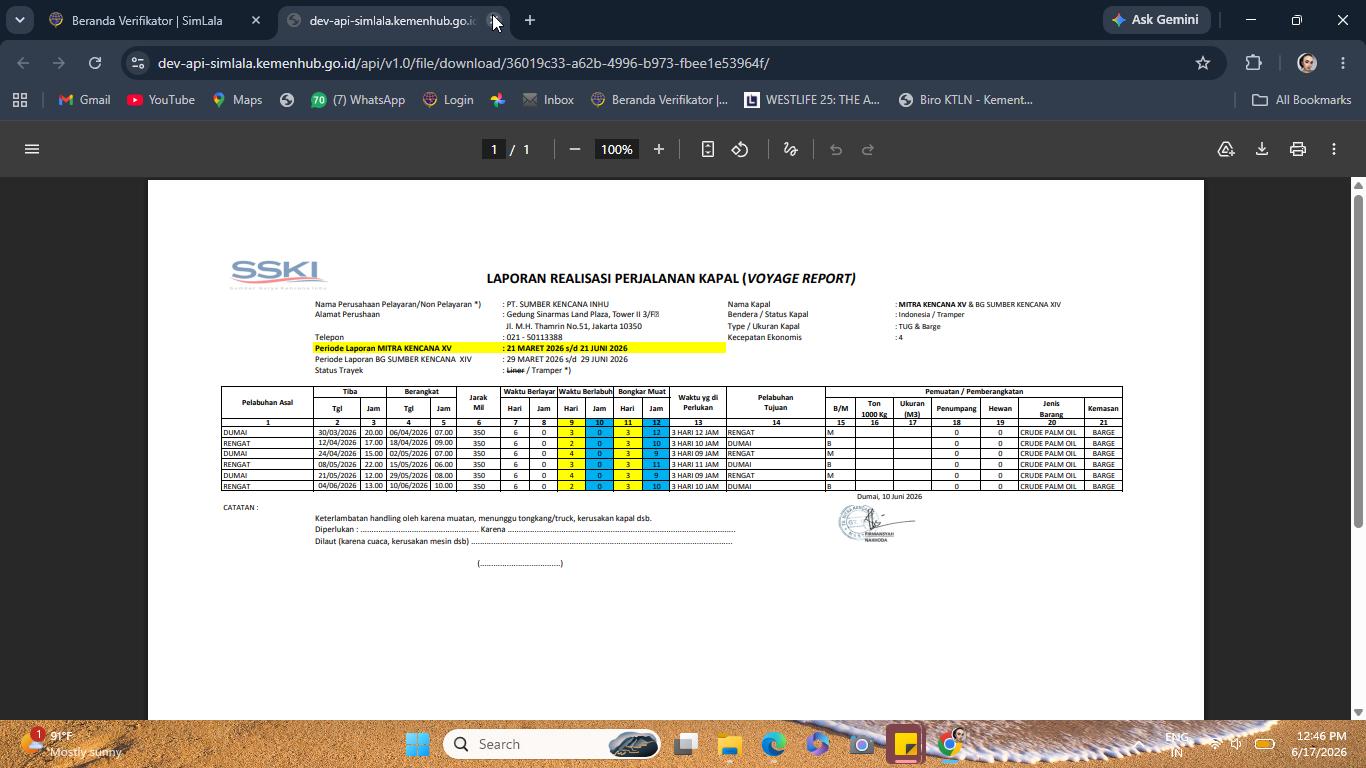
Task: Expand the tab search dropdown
Action: pos(19,20)
